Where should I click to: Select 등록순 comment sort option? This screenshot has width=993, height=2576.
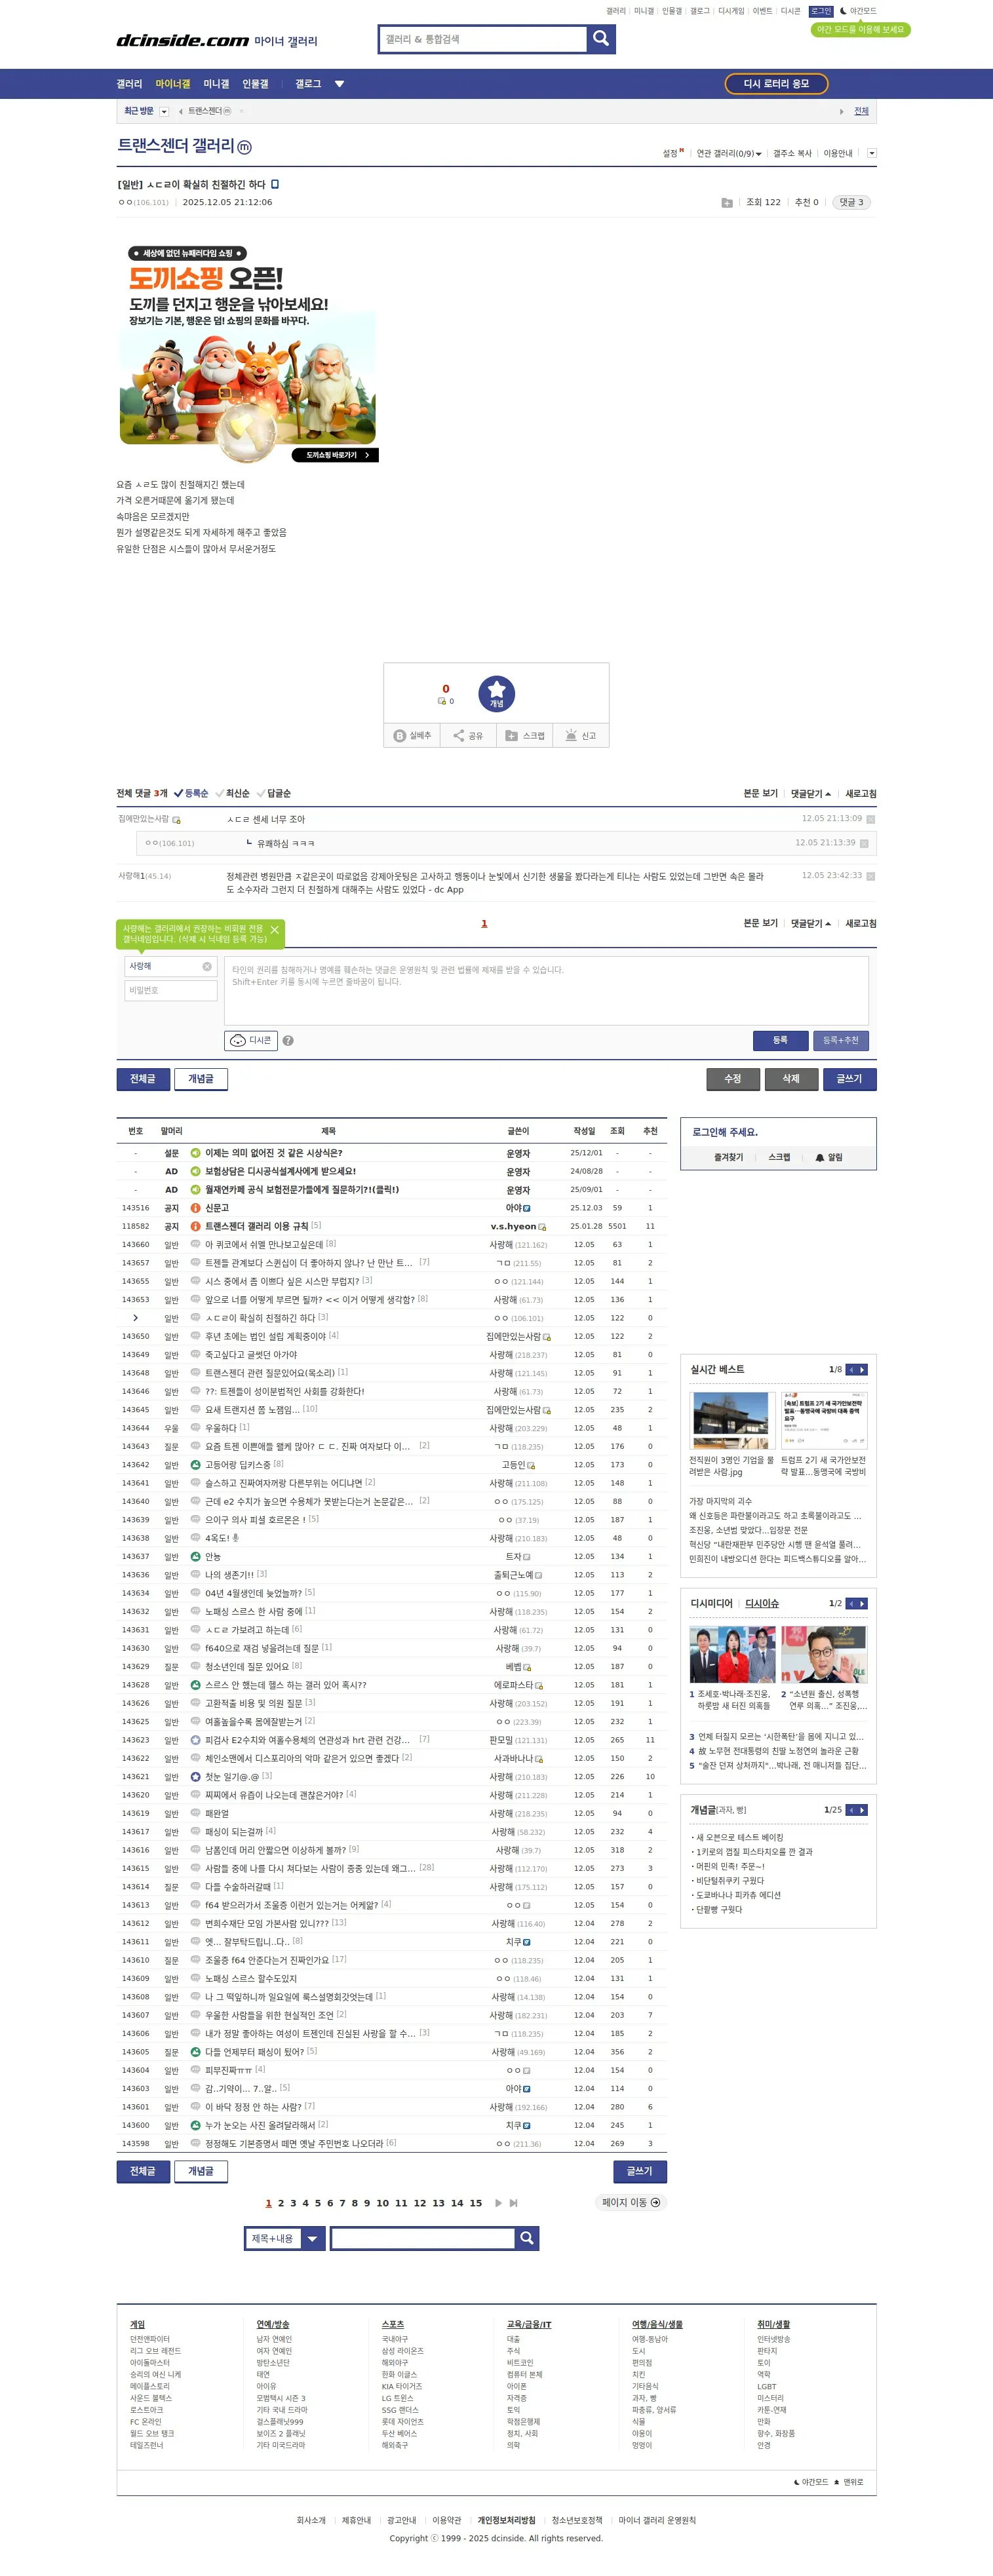(191, 793)
